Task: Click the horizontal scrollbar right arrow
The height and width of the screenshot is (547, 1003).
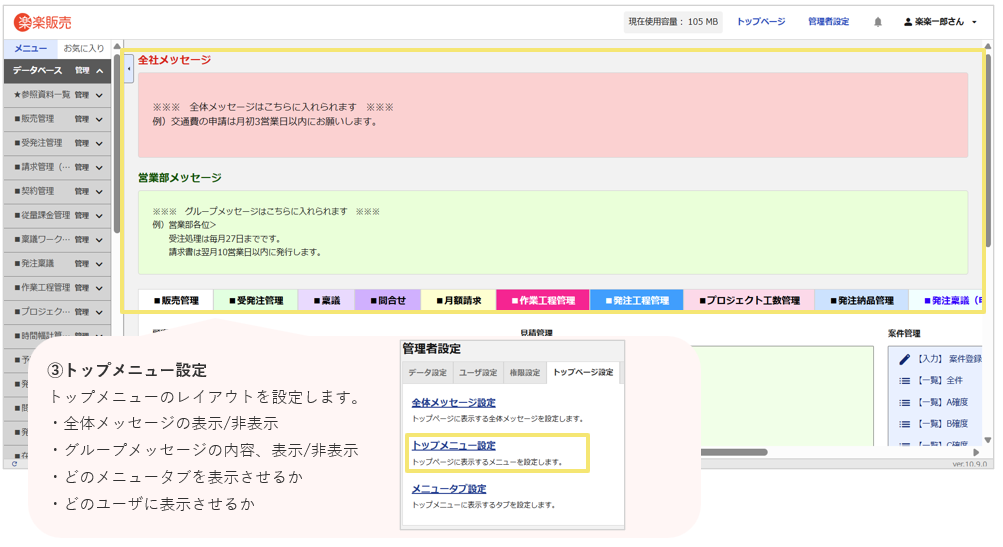Action: (976, 452)
